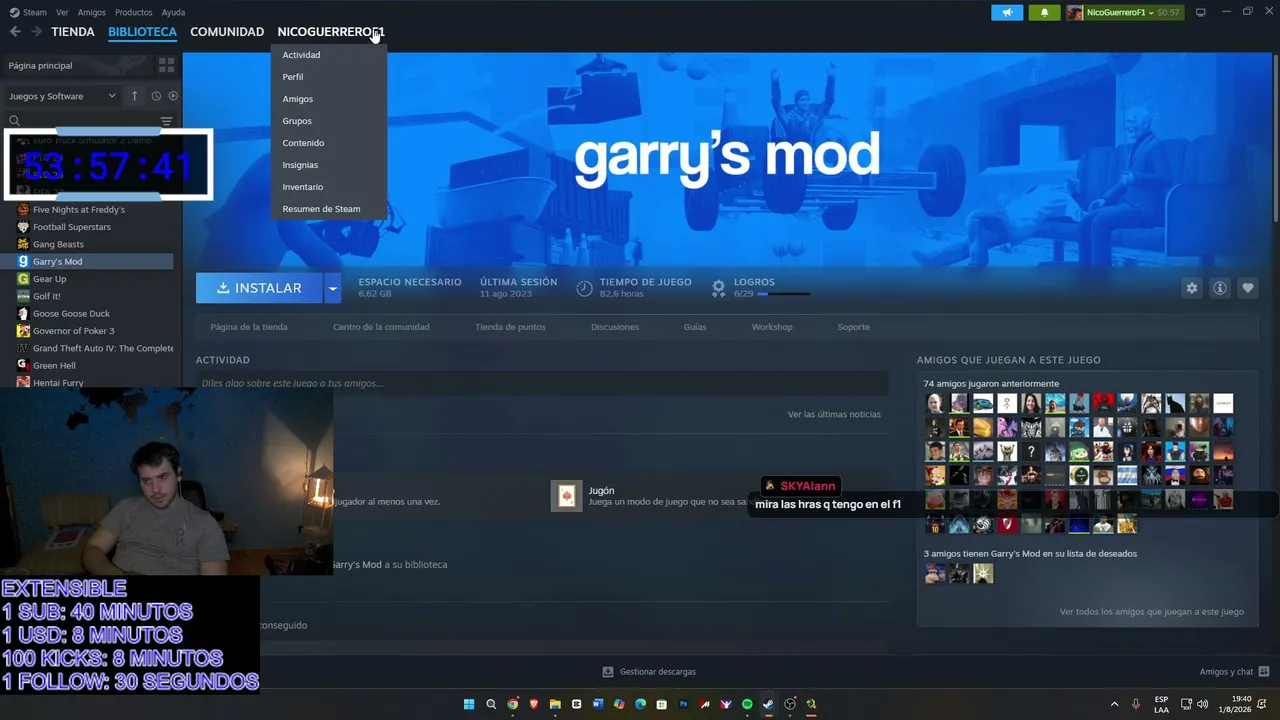Open Página de la tienda link

point(249,327)
